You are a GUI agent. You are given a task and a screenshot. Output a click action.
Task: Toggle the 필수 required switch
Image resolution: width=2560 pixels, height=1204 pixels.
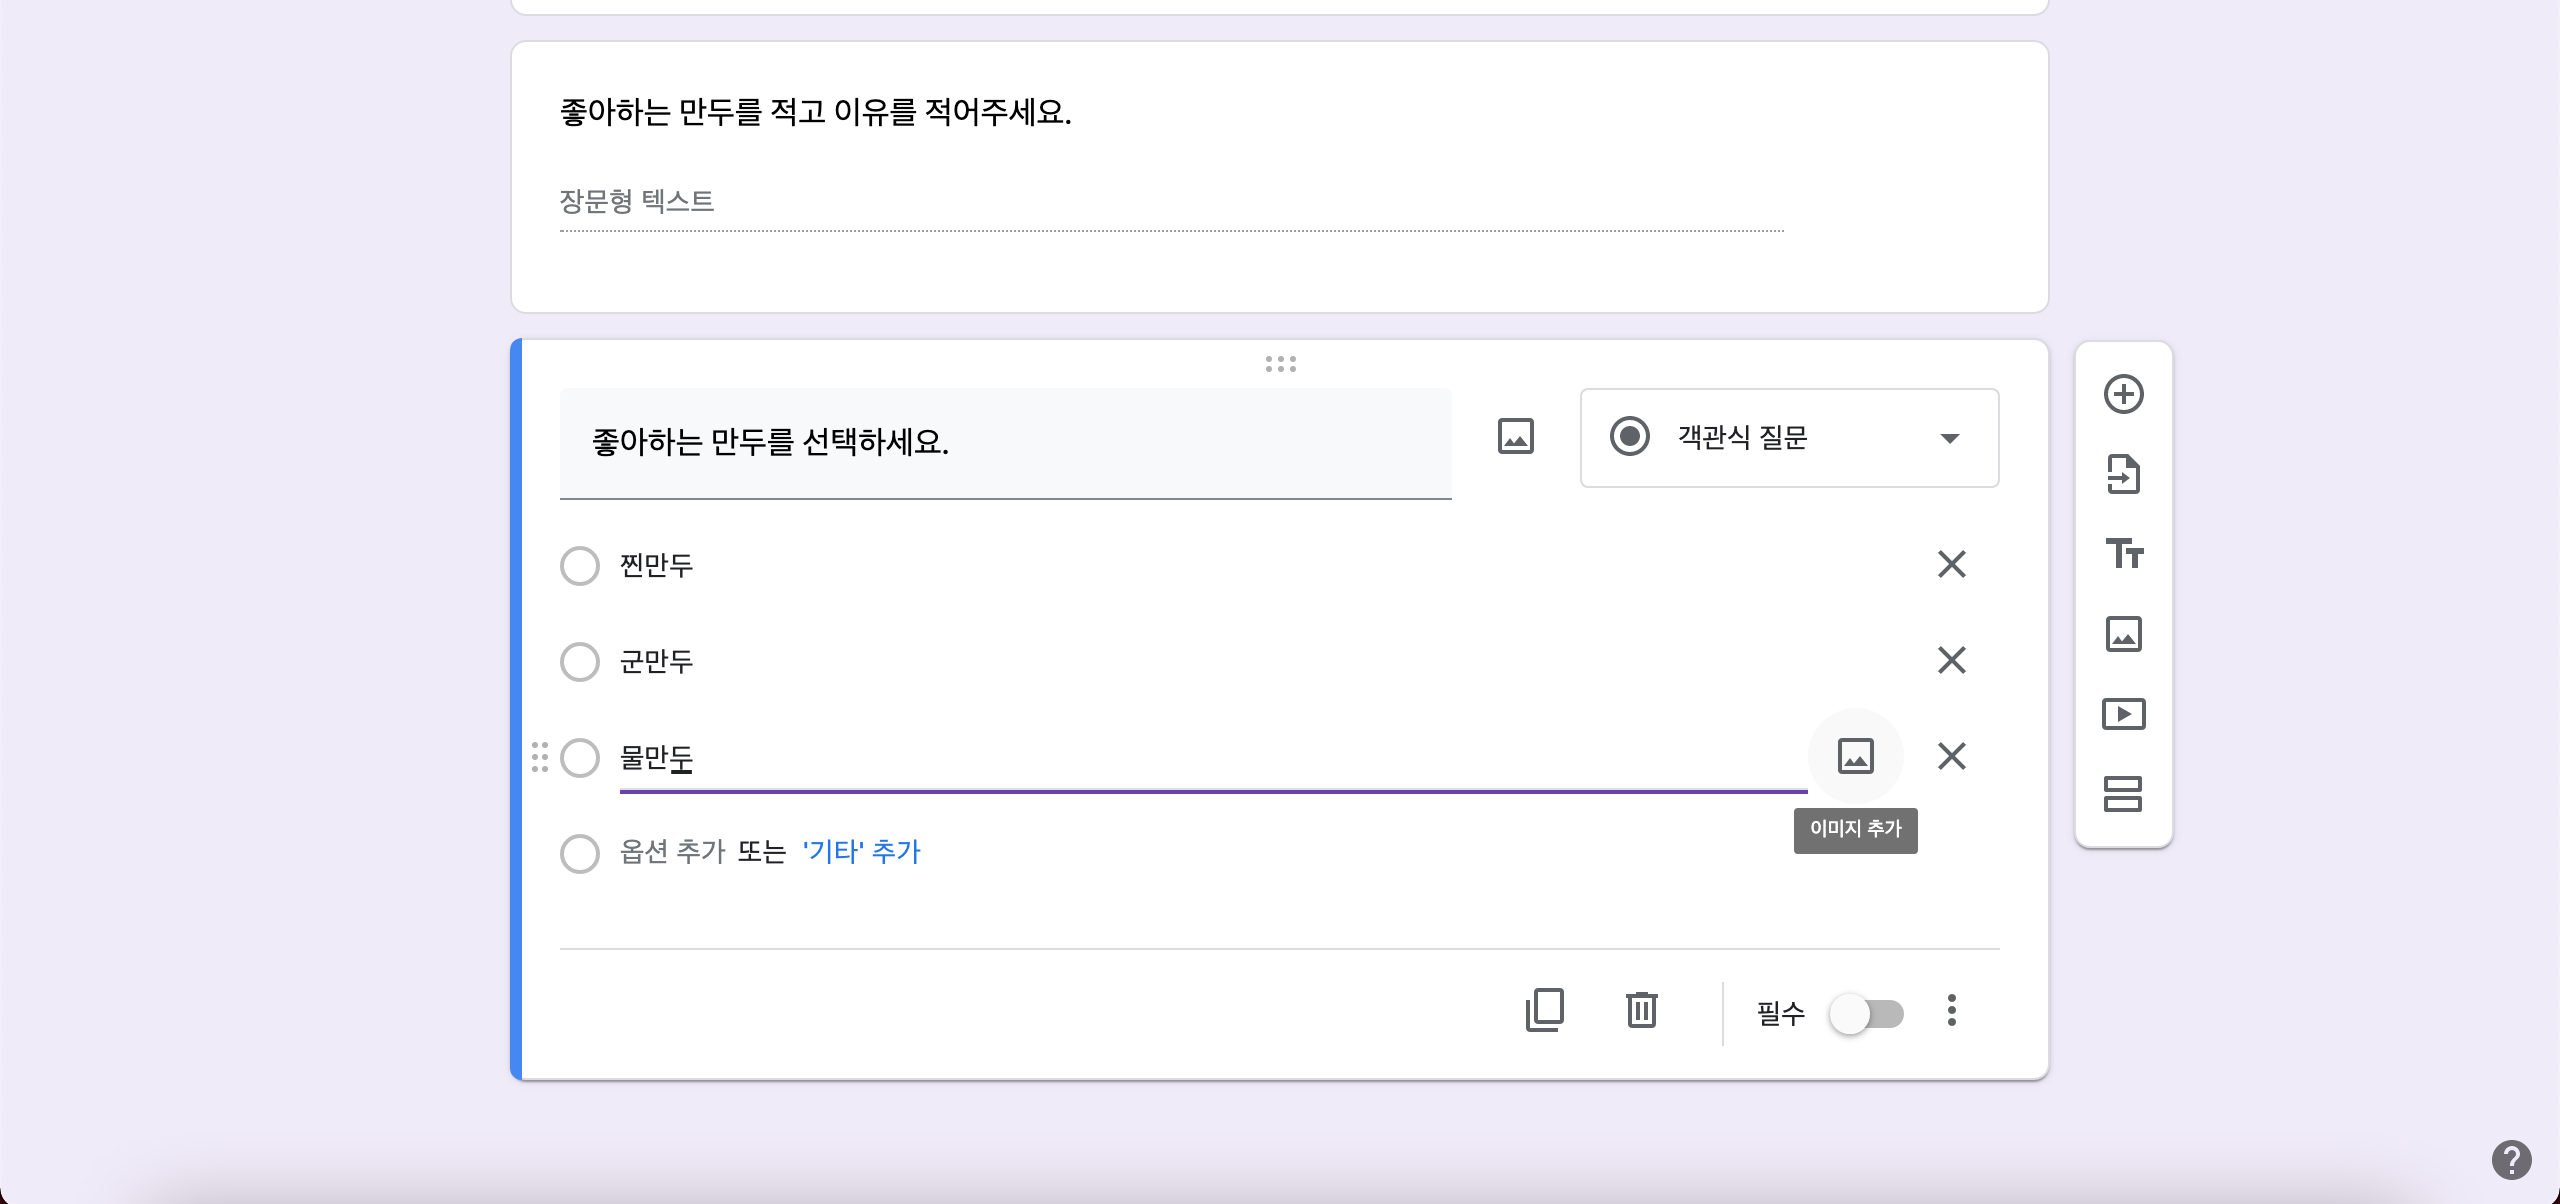pyautogui.click(x=1866, y=1014)
